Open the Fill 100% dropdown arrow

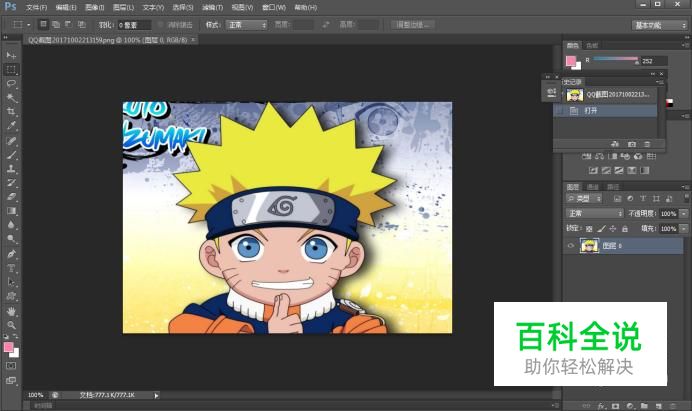(684, 229)
